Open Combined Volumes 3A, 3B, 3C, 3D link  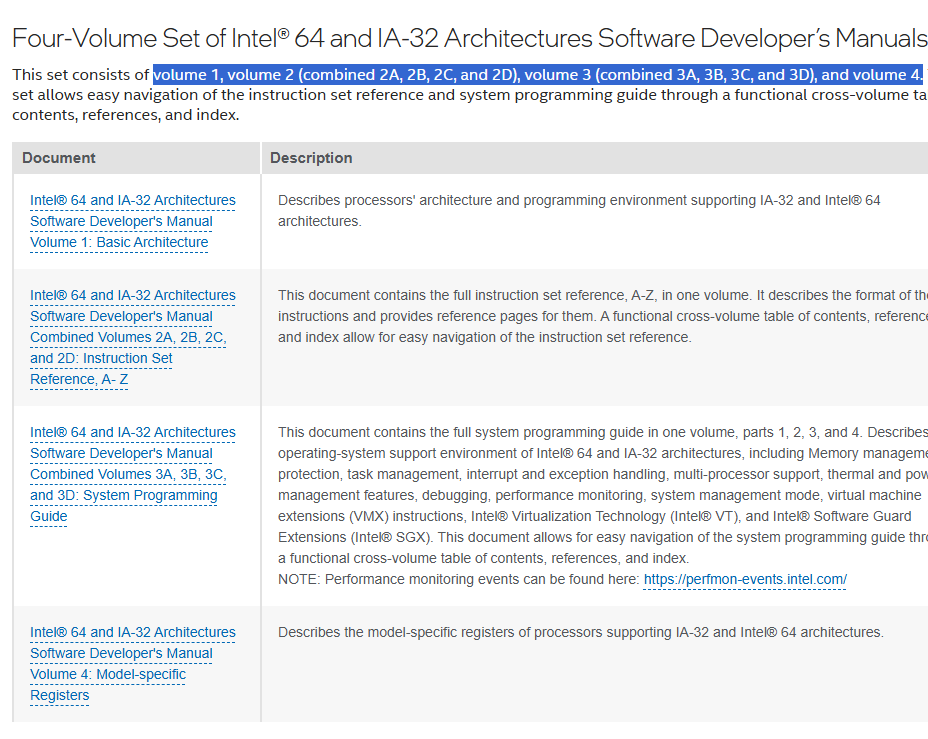tap(133, 475)
